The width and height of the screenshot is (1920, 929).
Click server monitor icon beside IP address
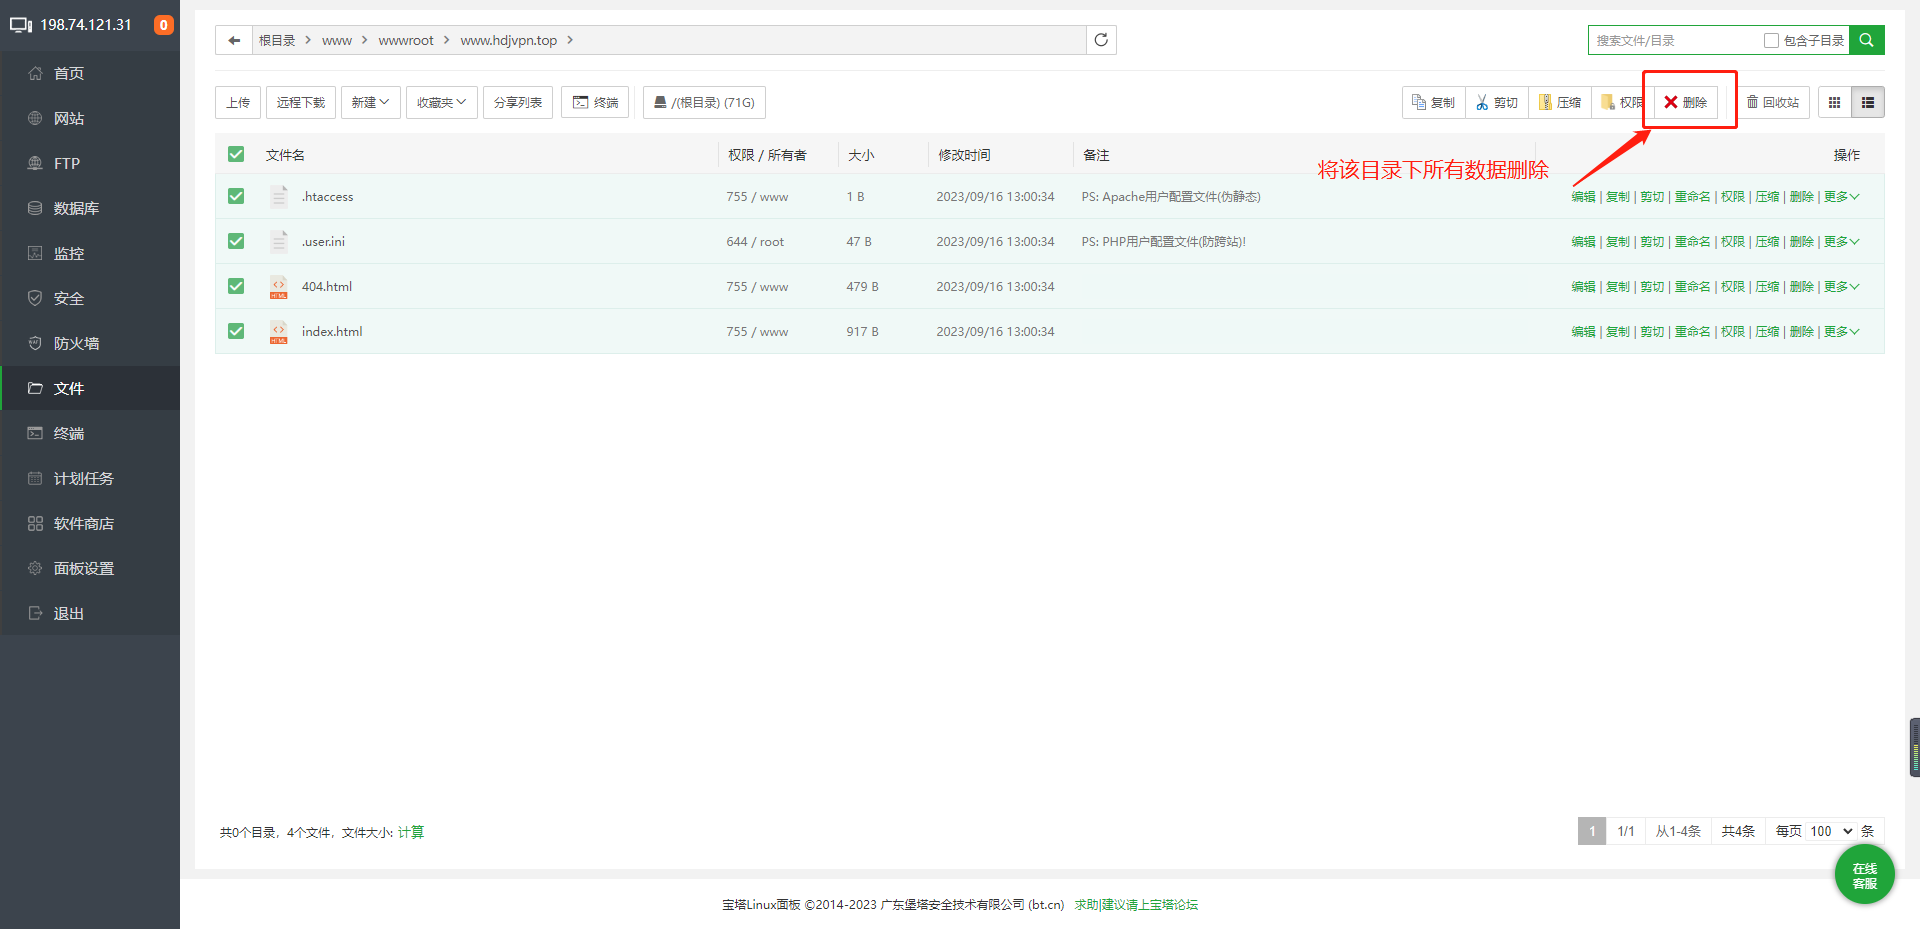click(21, 25)
